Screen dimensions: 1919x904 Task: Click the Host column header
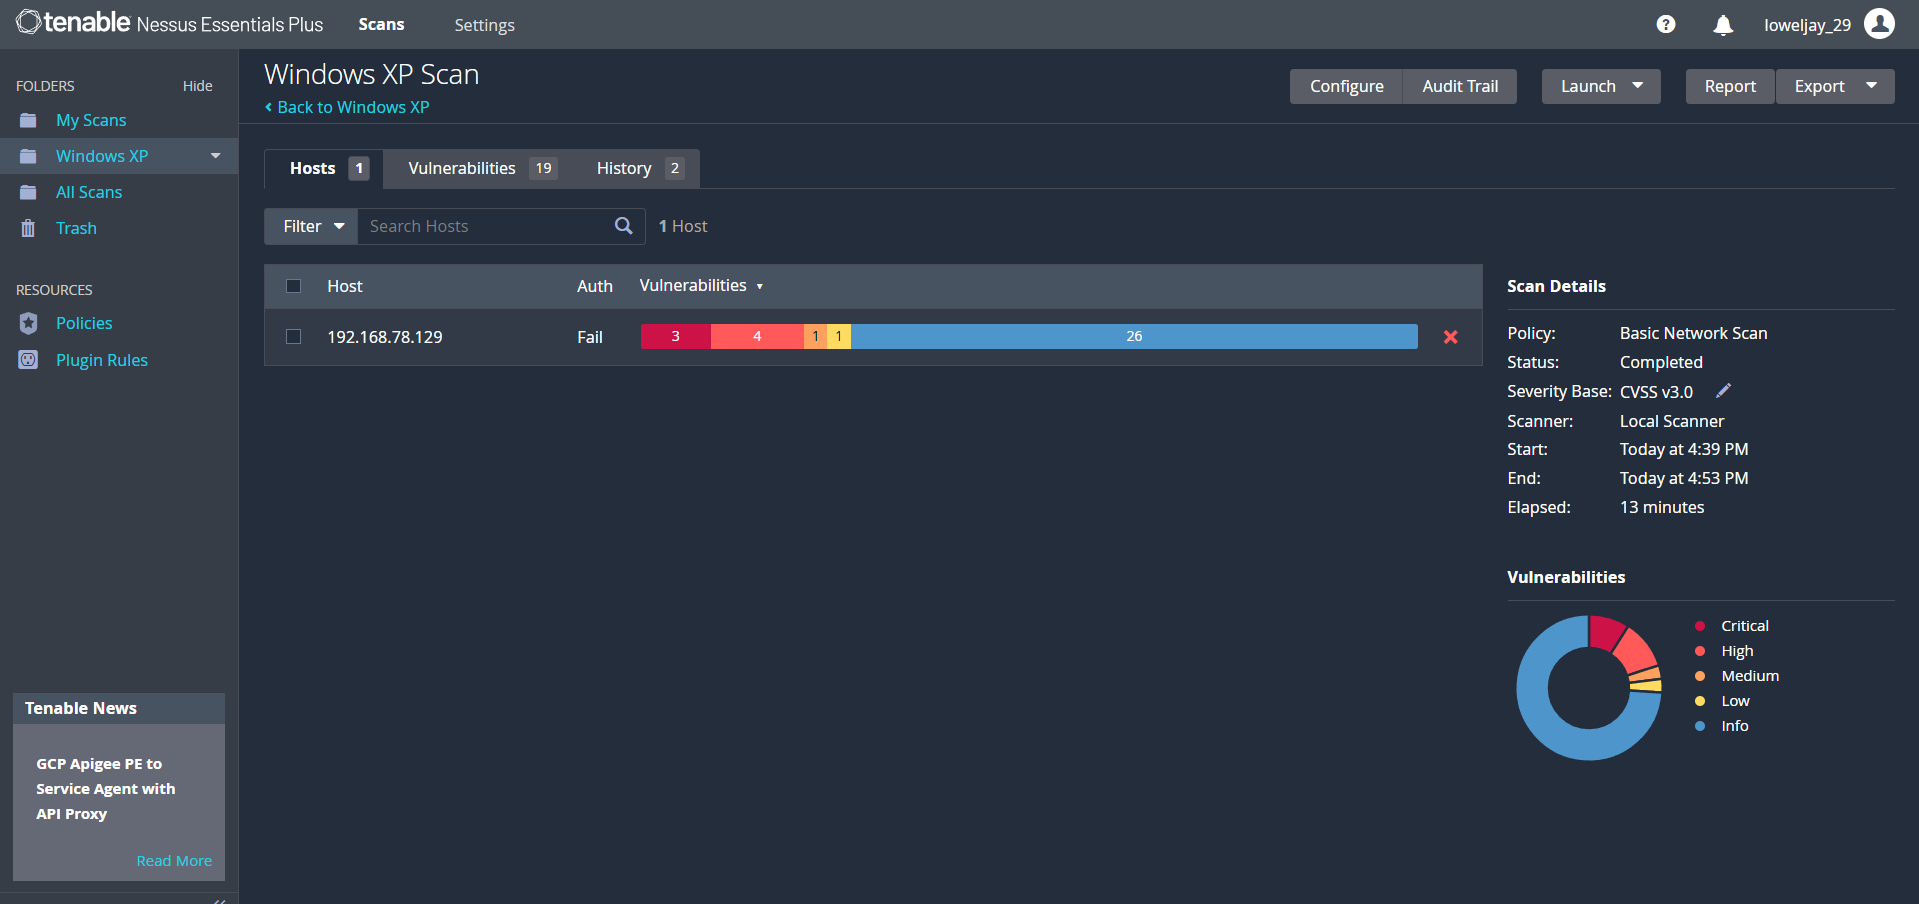coord(345,286)
